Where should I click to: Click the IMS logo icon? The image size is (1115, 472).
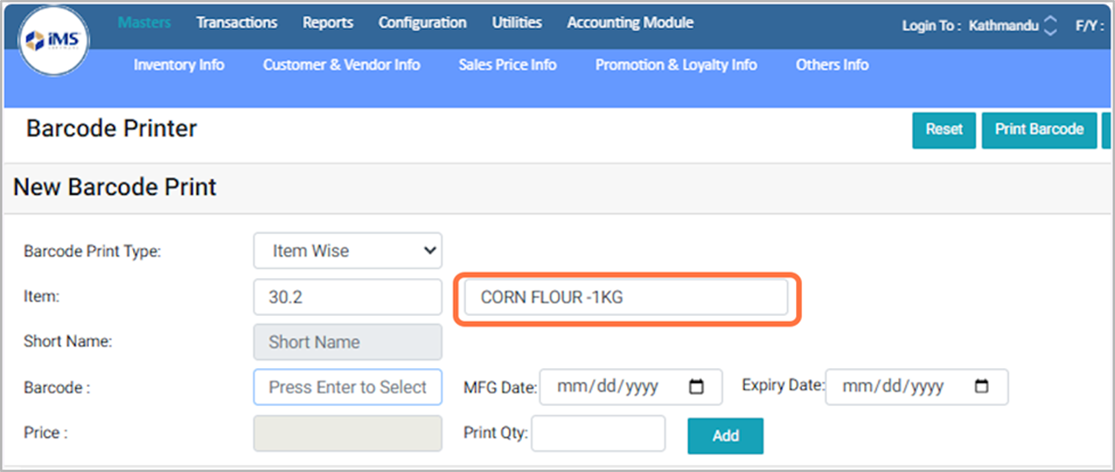pyautogui.click(x=57, y=40)
